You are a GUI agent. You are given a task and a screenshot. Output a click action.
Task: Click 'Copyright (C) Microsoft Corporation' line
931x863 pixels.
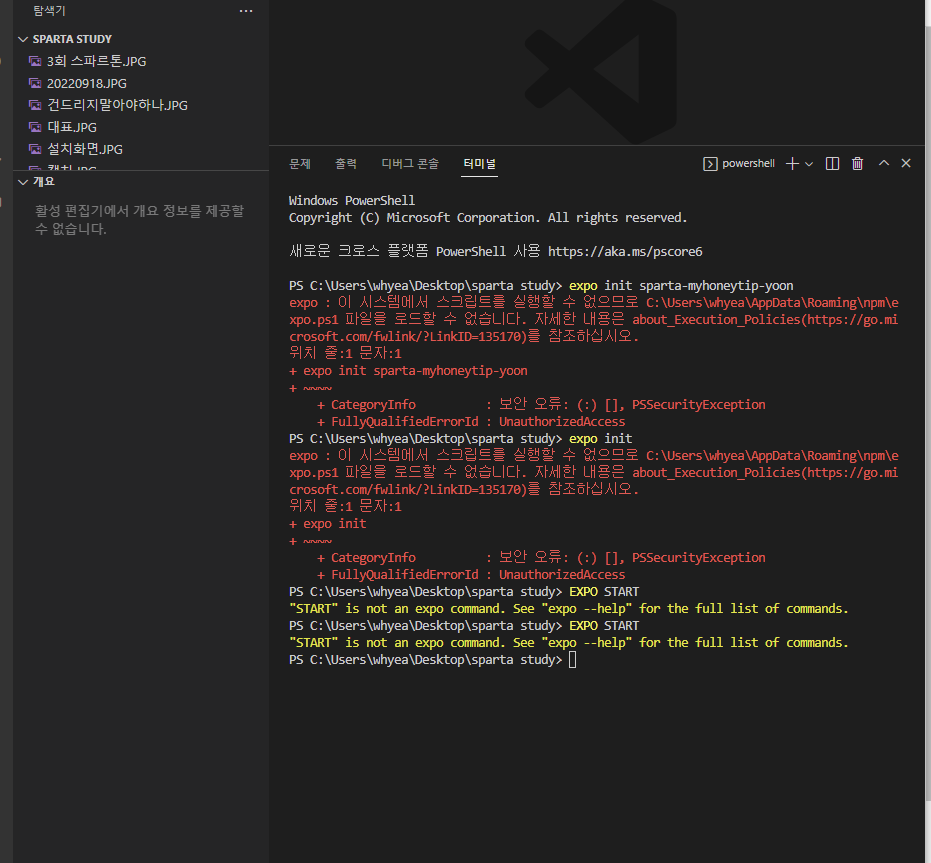point(487,218)
